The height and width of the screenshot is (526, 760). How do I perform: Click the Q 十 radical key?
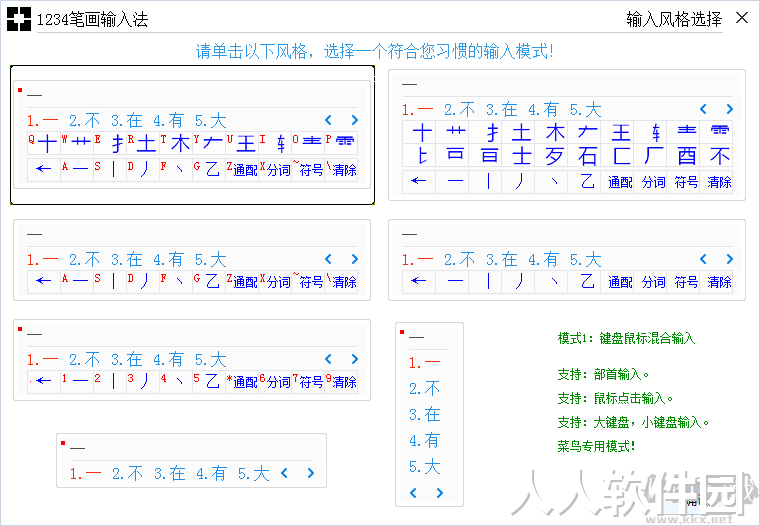coord(44,143)
